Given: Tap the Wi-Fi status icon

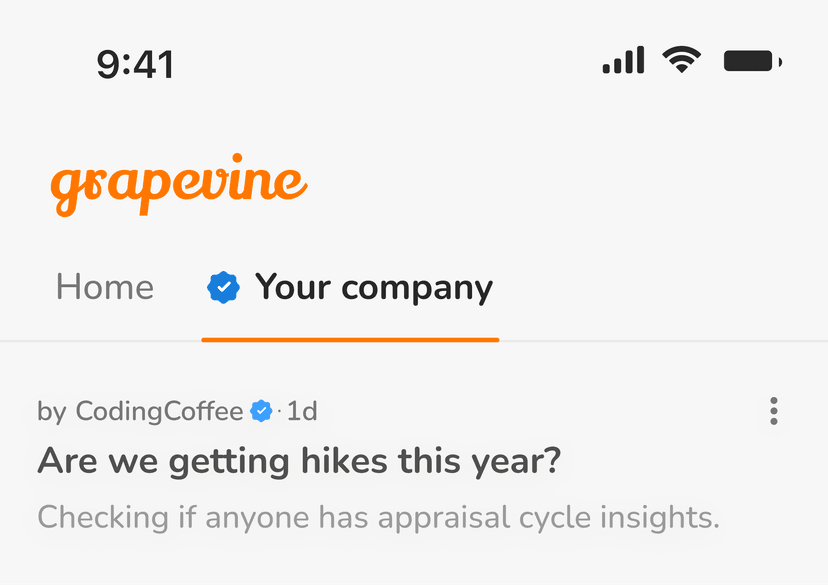Looking at the screenshot, I should 681,62.
